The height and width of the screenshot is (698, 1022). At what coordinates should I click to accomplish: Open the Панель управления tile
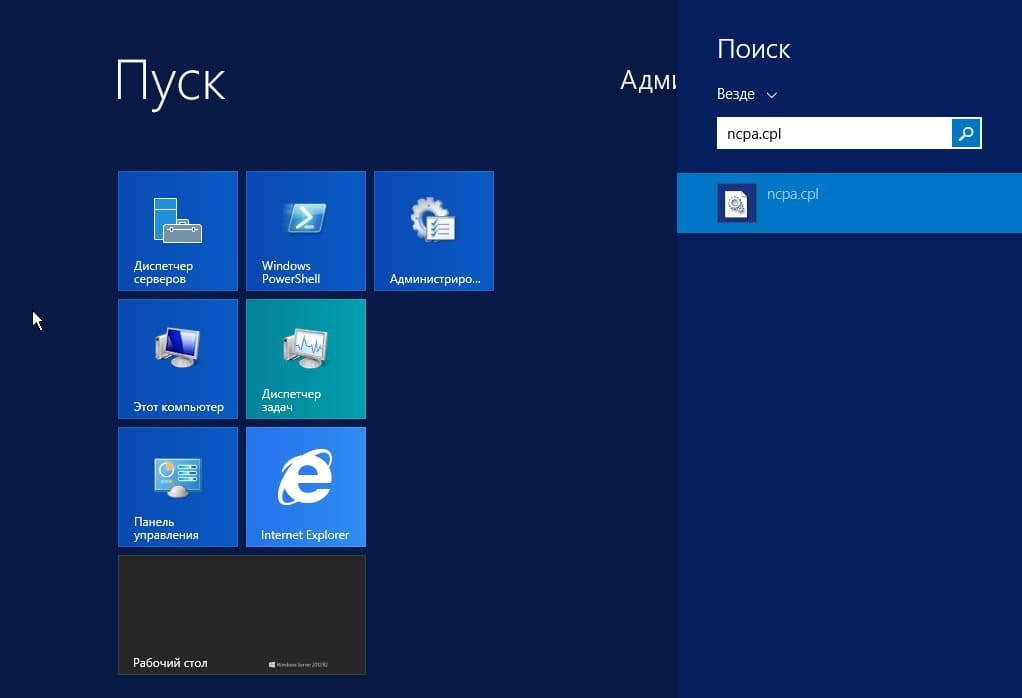pyautogui.click(x=178, y=487)
